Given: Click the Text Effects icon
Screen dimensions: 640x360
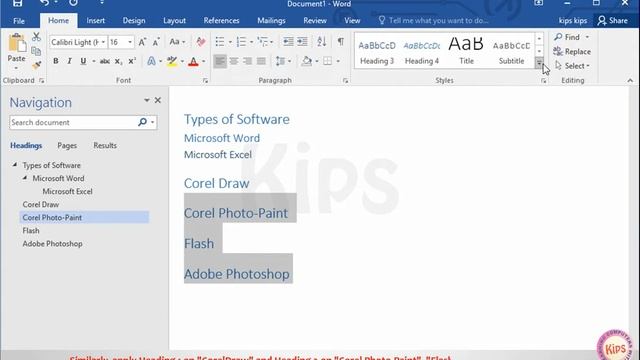Looking at the screenshot, I should 151,61.
